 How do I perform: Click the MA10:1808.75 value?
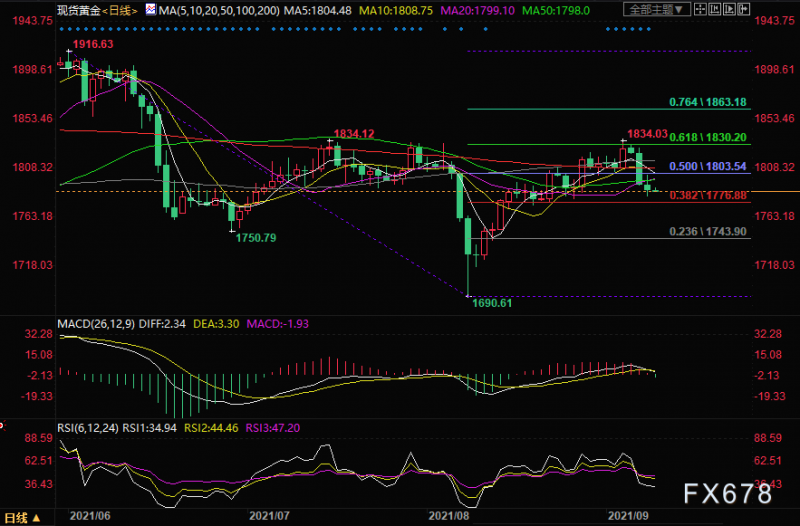(396, 10)
